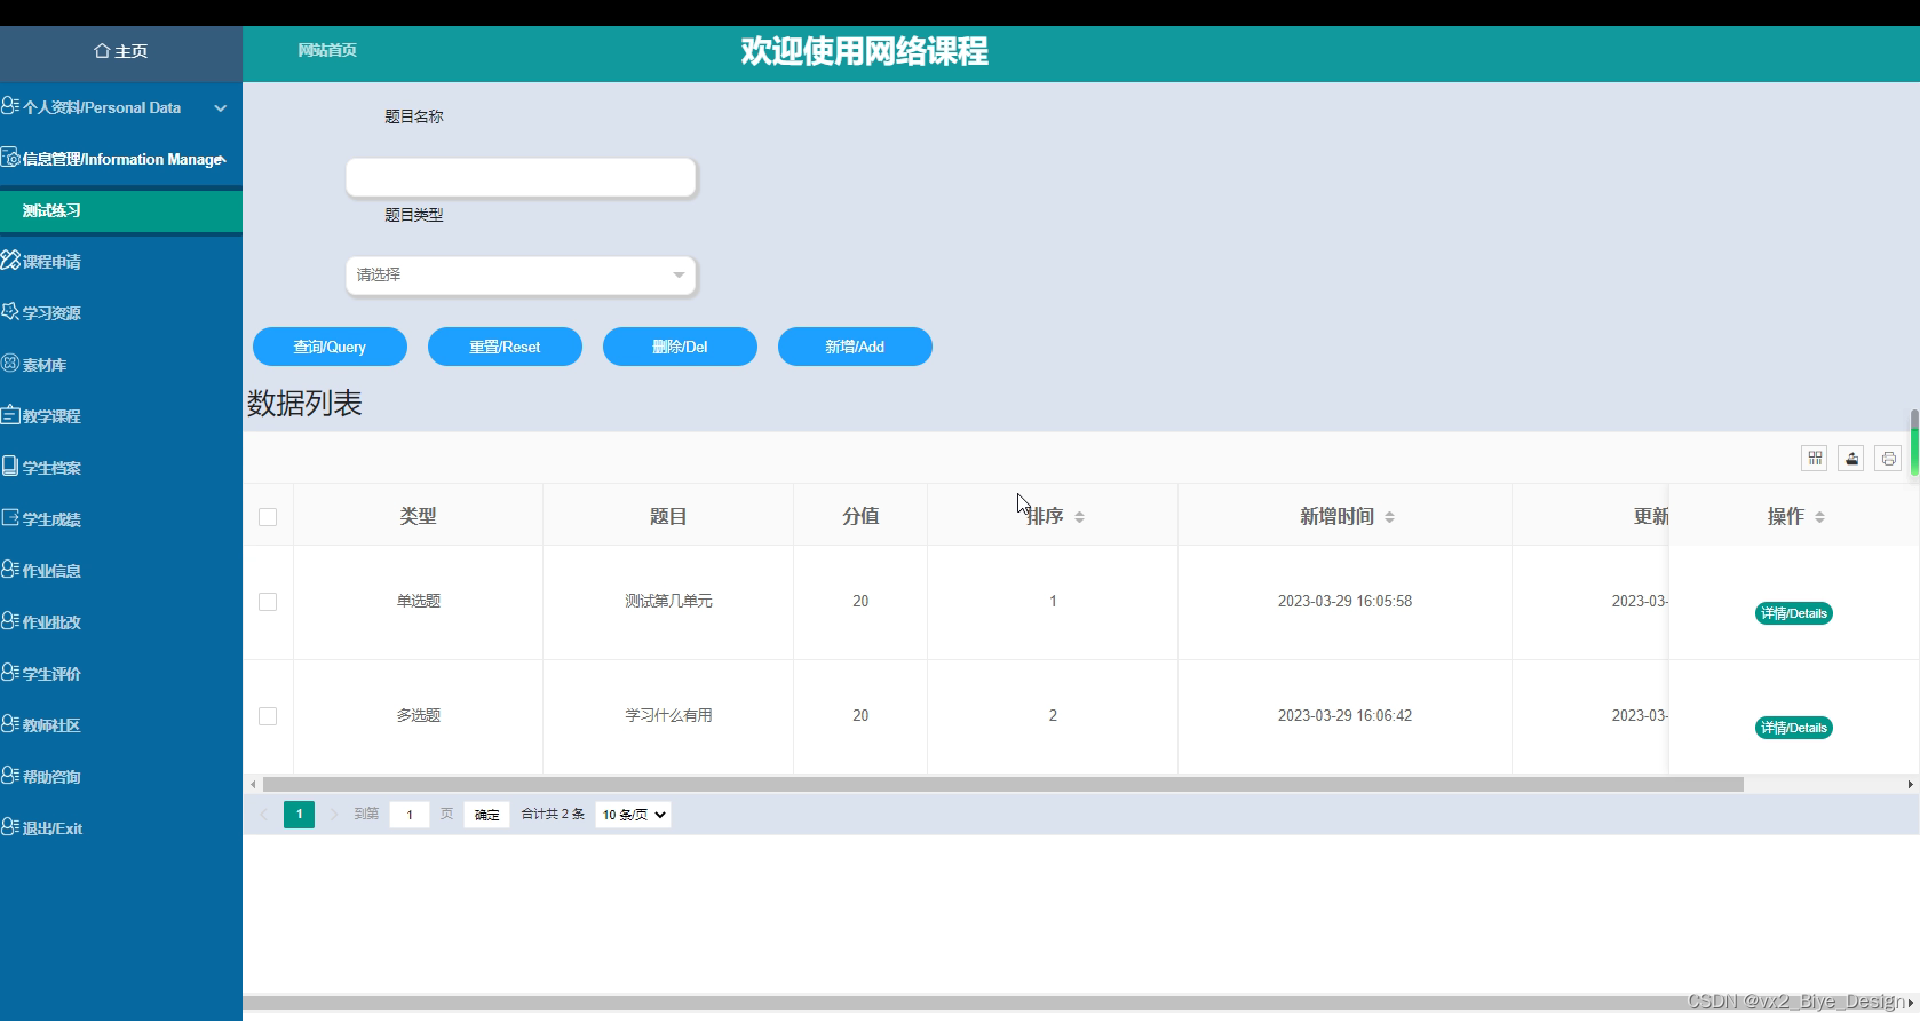Image resolution: width=1920 pixels, height=1021 pixels.
Task: Click the home icon next to 主页
Action: coord(102,51)
